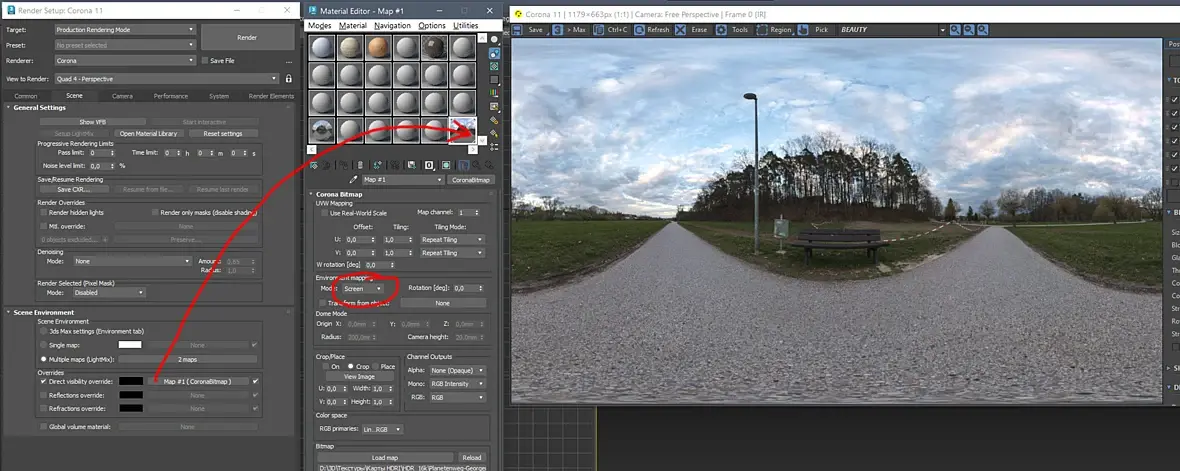Image resolution: width=1180 pixels, height=471 pixels.
Task: Click Show Shaded Material in Viewport icon
Action: pyautogui.click(x=446, y=165)
